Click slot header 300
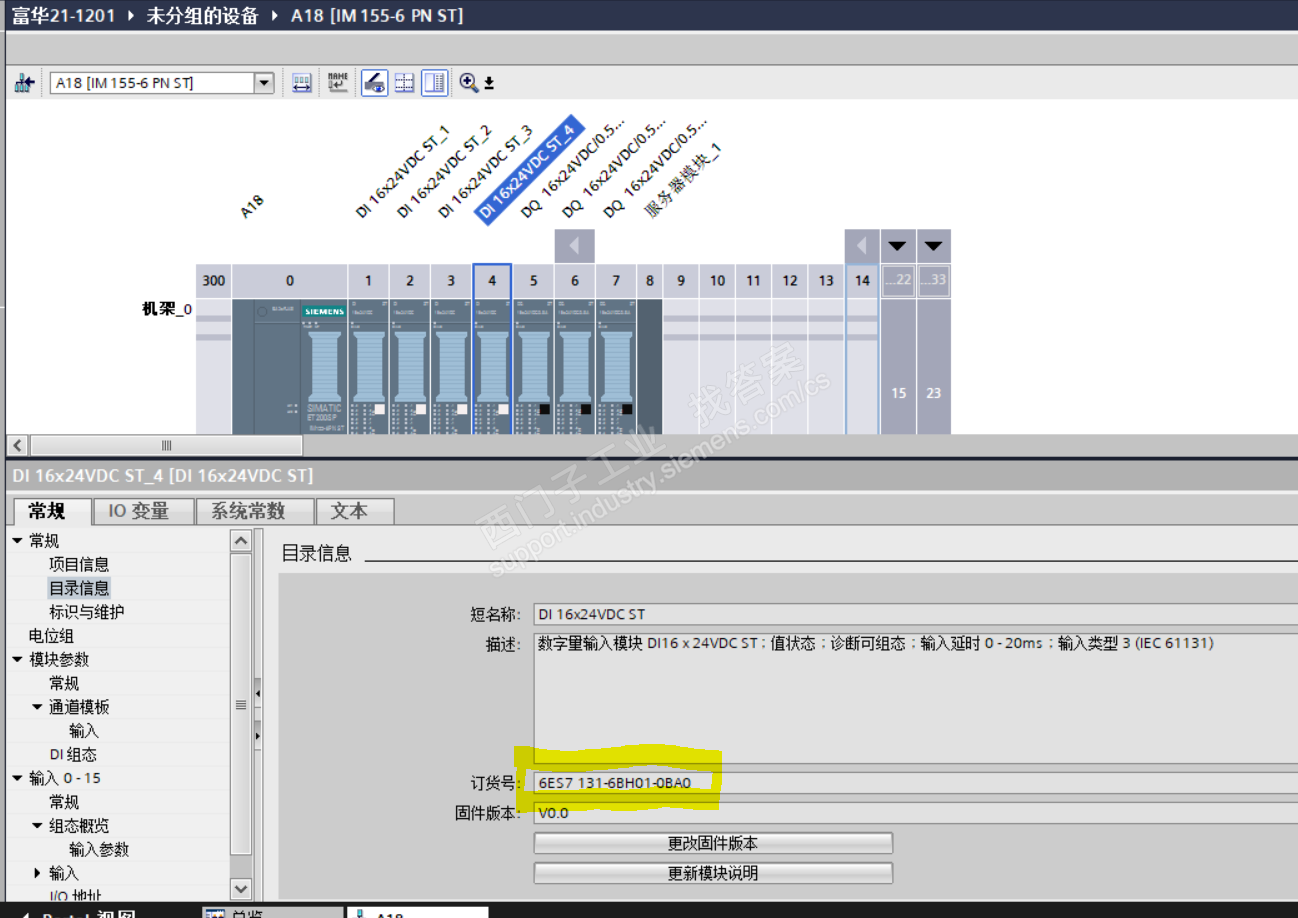The width and height of the screenshot is (1298, 918). [213, 281]
